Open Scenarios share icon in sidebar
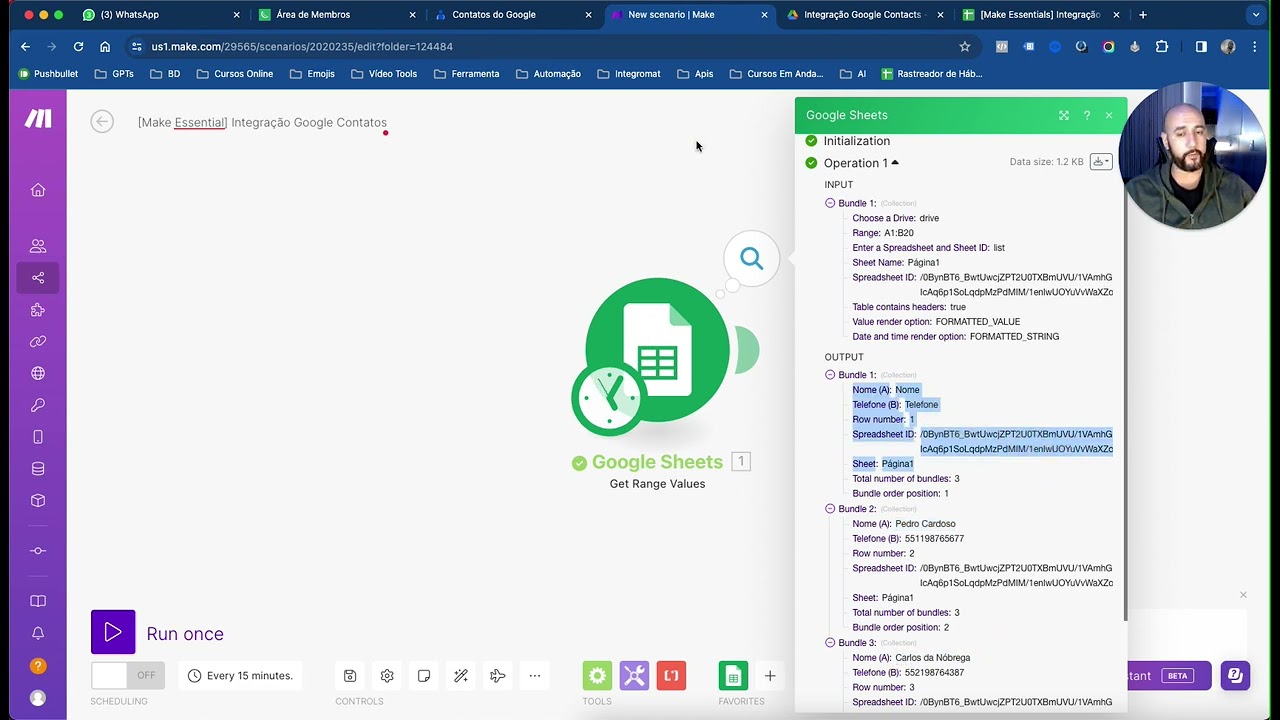1280x720 pixels. pos(38,278)
